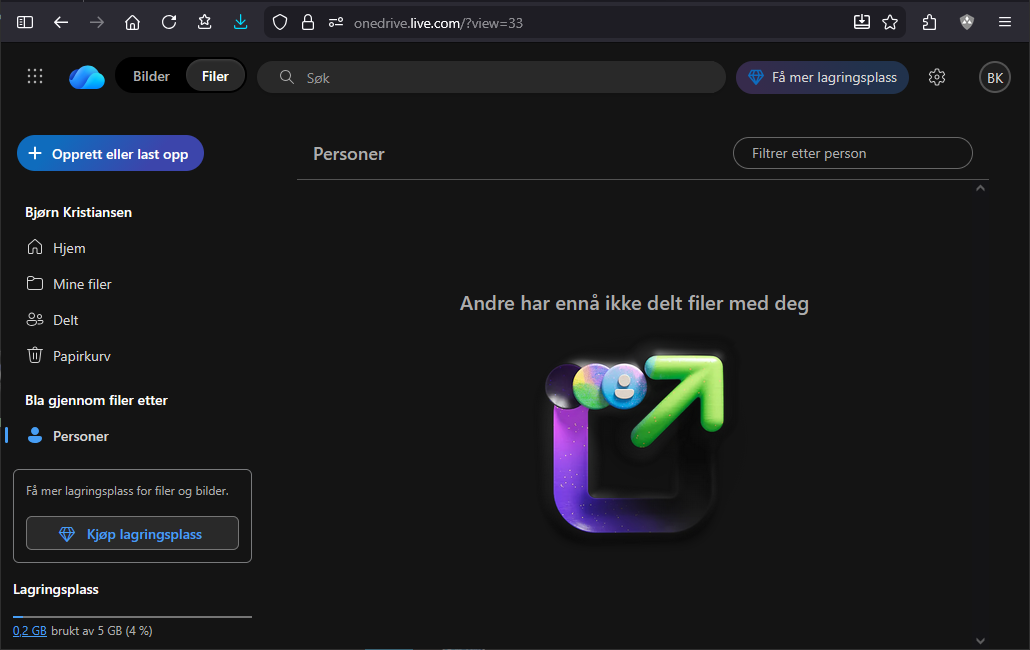Click the scrollbar down arrow

tap(980, 641)
